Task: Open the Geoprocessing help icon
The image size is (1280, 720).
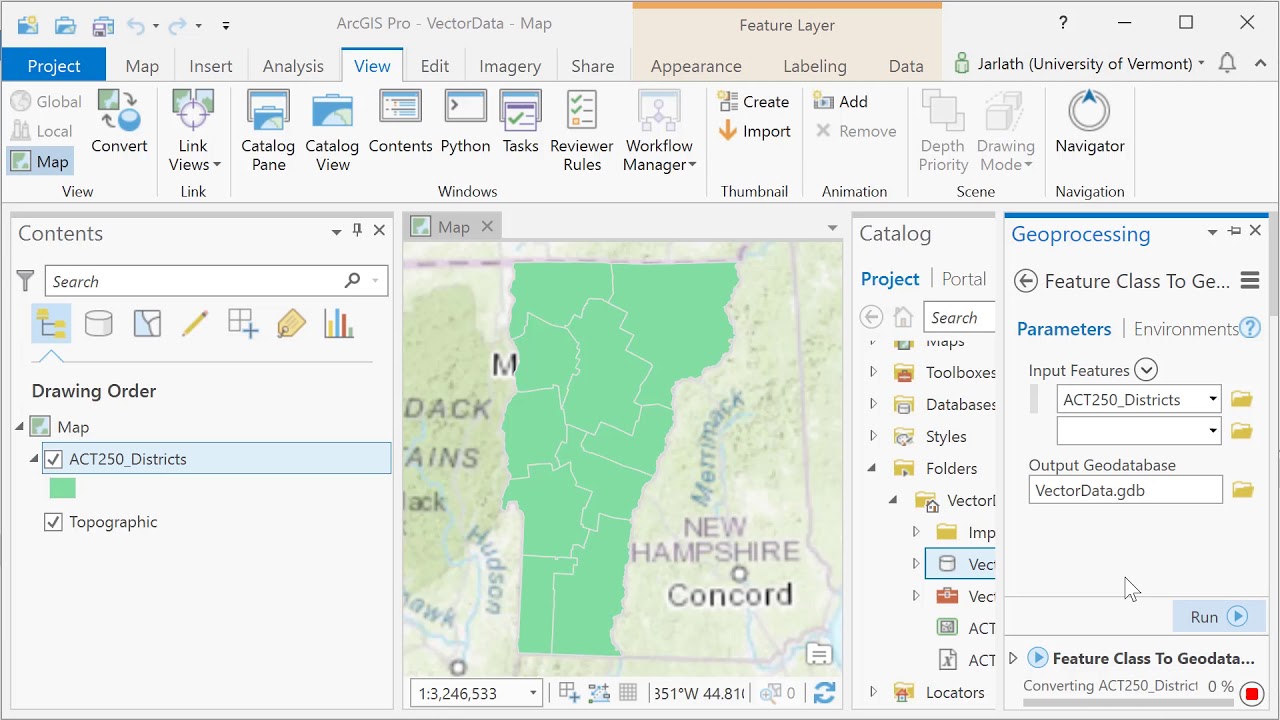Action: [1250, 328]
